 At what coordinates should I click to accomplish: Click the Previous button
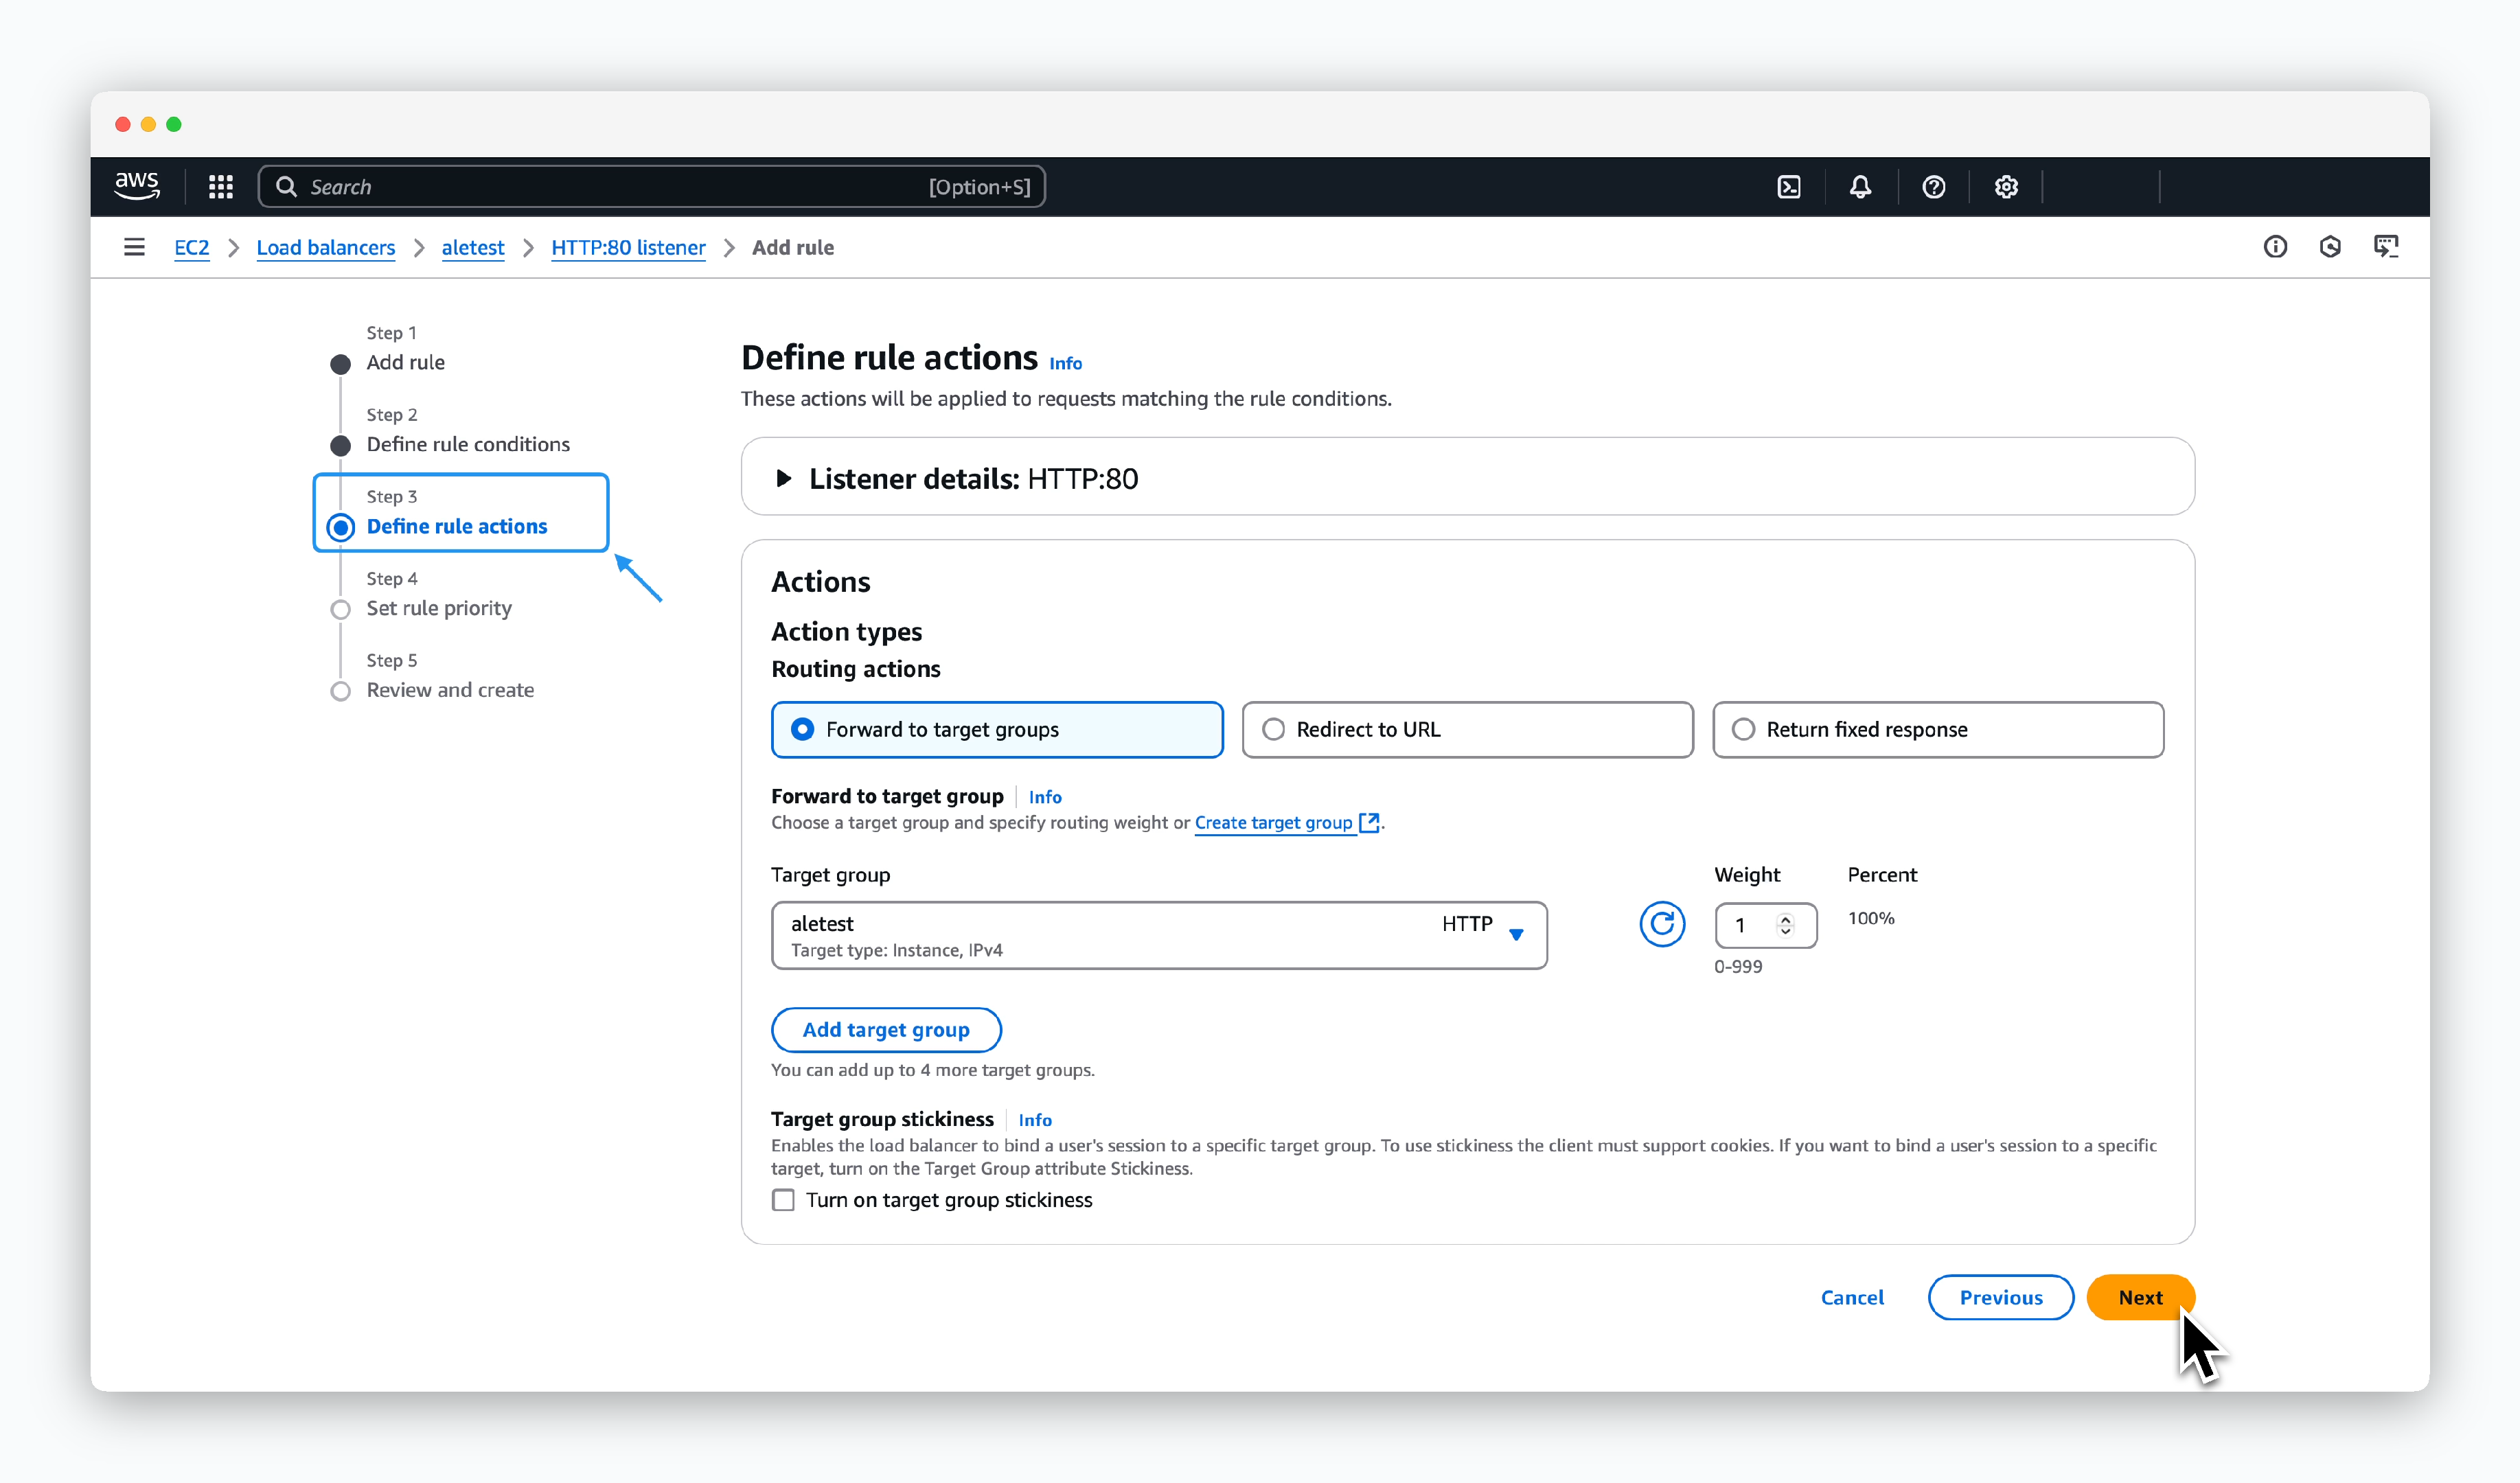pos(2000,1297)
